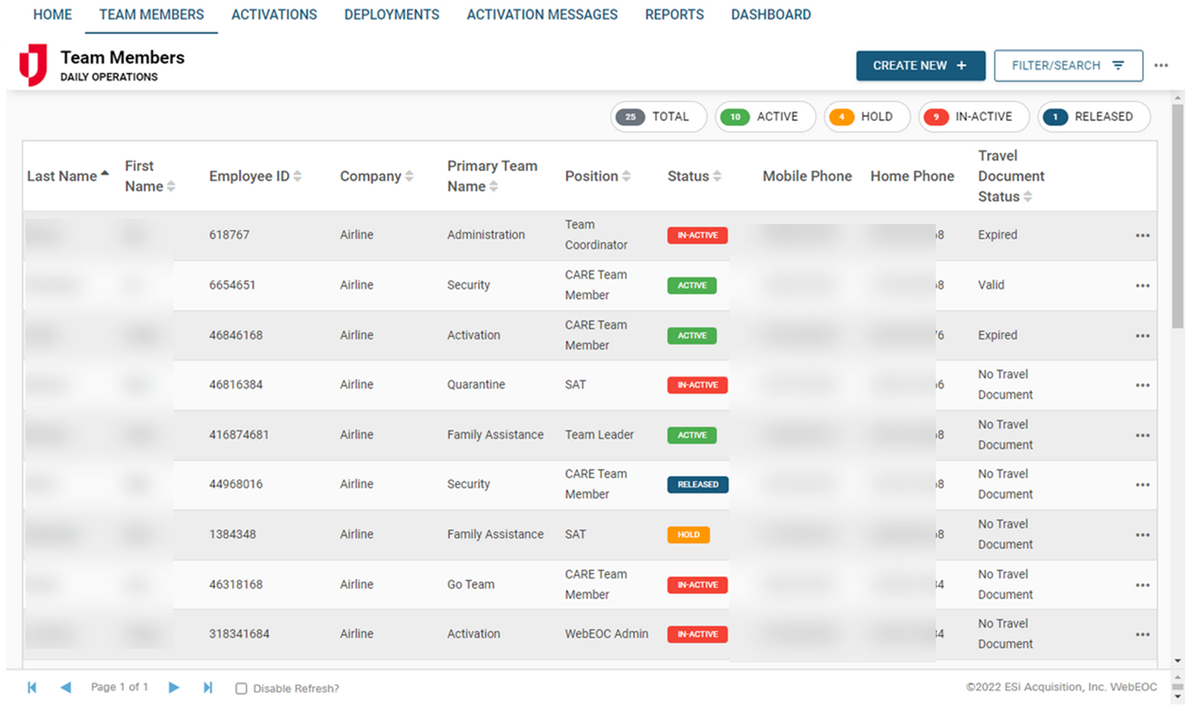
Task: Go to next page arrow
Action: pos(174,688)
